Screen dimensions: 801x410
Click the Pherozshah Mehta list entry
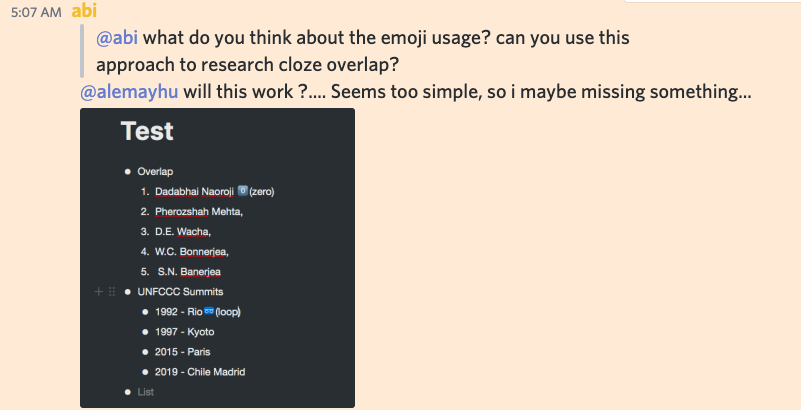pyautogui.click(x=199, y=211)
